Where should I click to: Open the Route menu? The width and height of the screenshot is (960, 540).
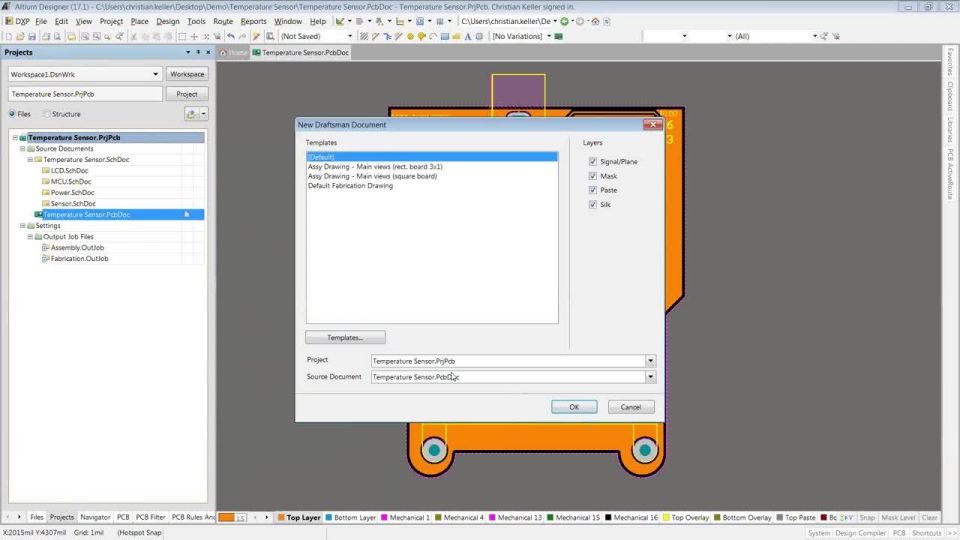click(223, 21)
